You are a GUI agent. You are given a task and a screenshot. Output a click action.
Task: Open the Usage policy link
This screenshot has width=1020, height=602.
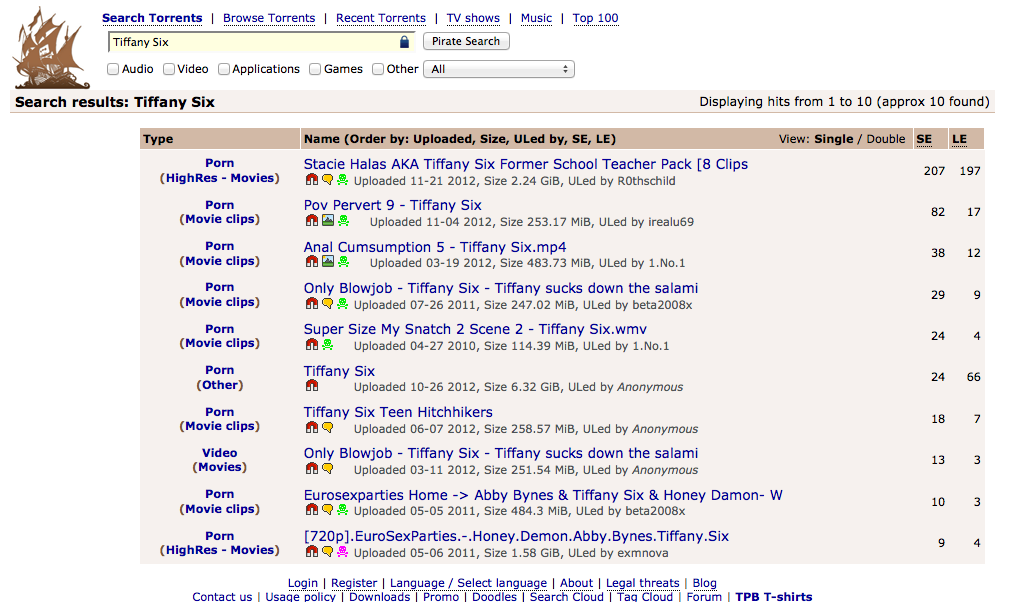click(301, 596)
